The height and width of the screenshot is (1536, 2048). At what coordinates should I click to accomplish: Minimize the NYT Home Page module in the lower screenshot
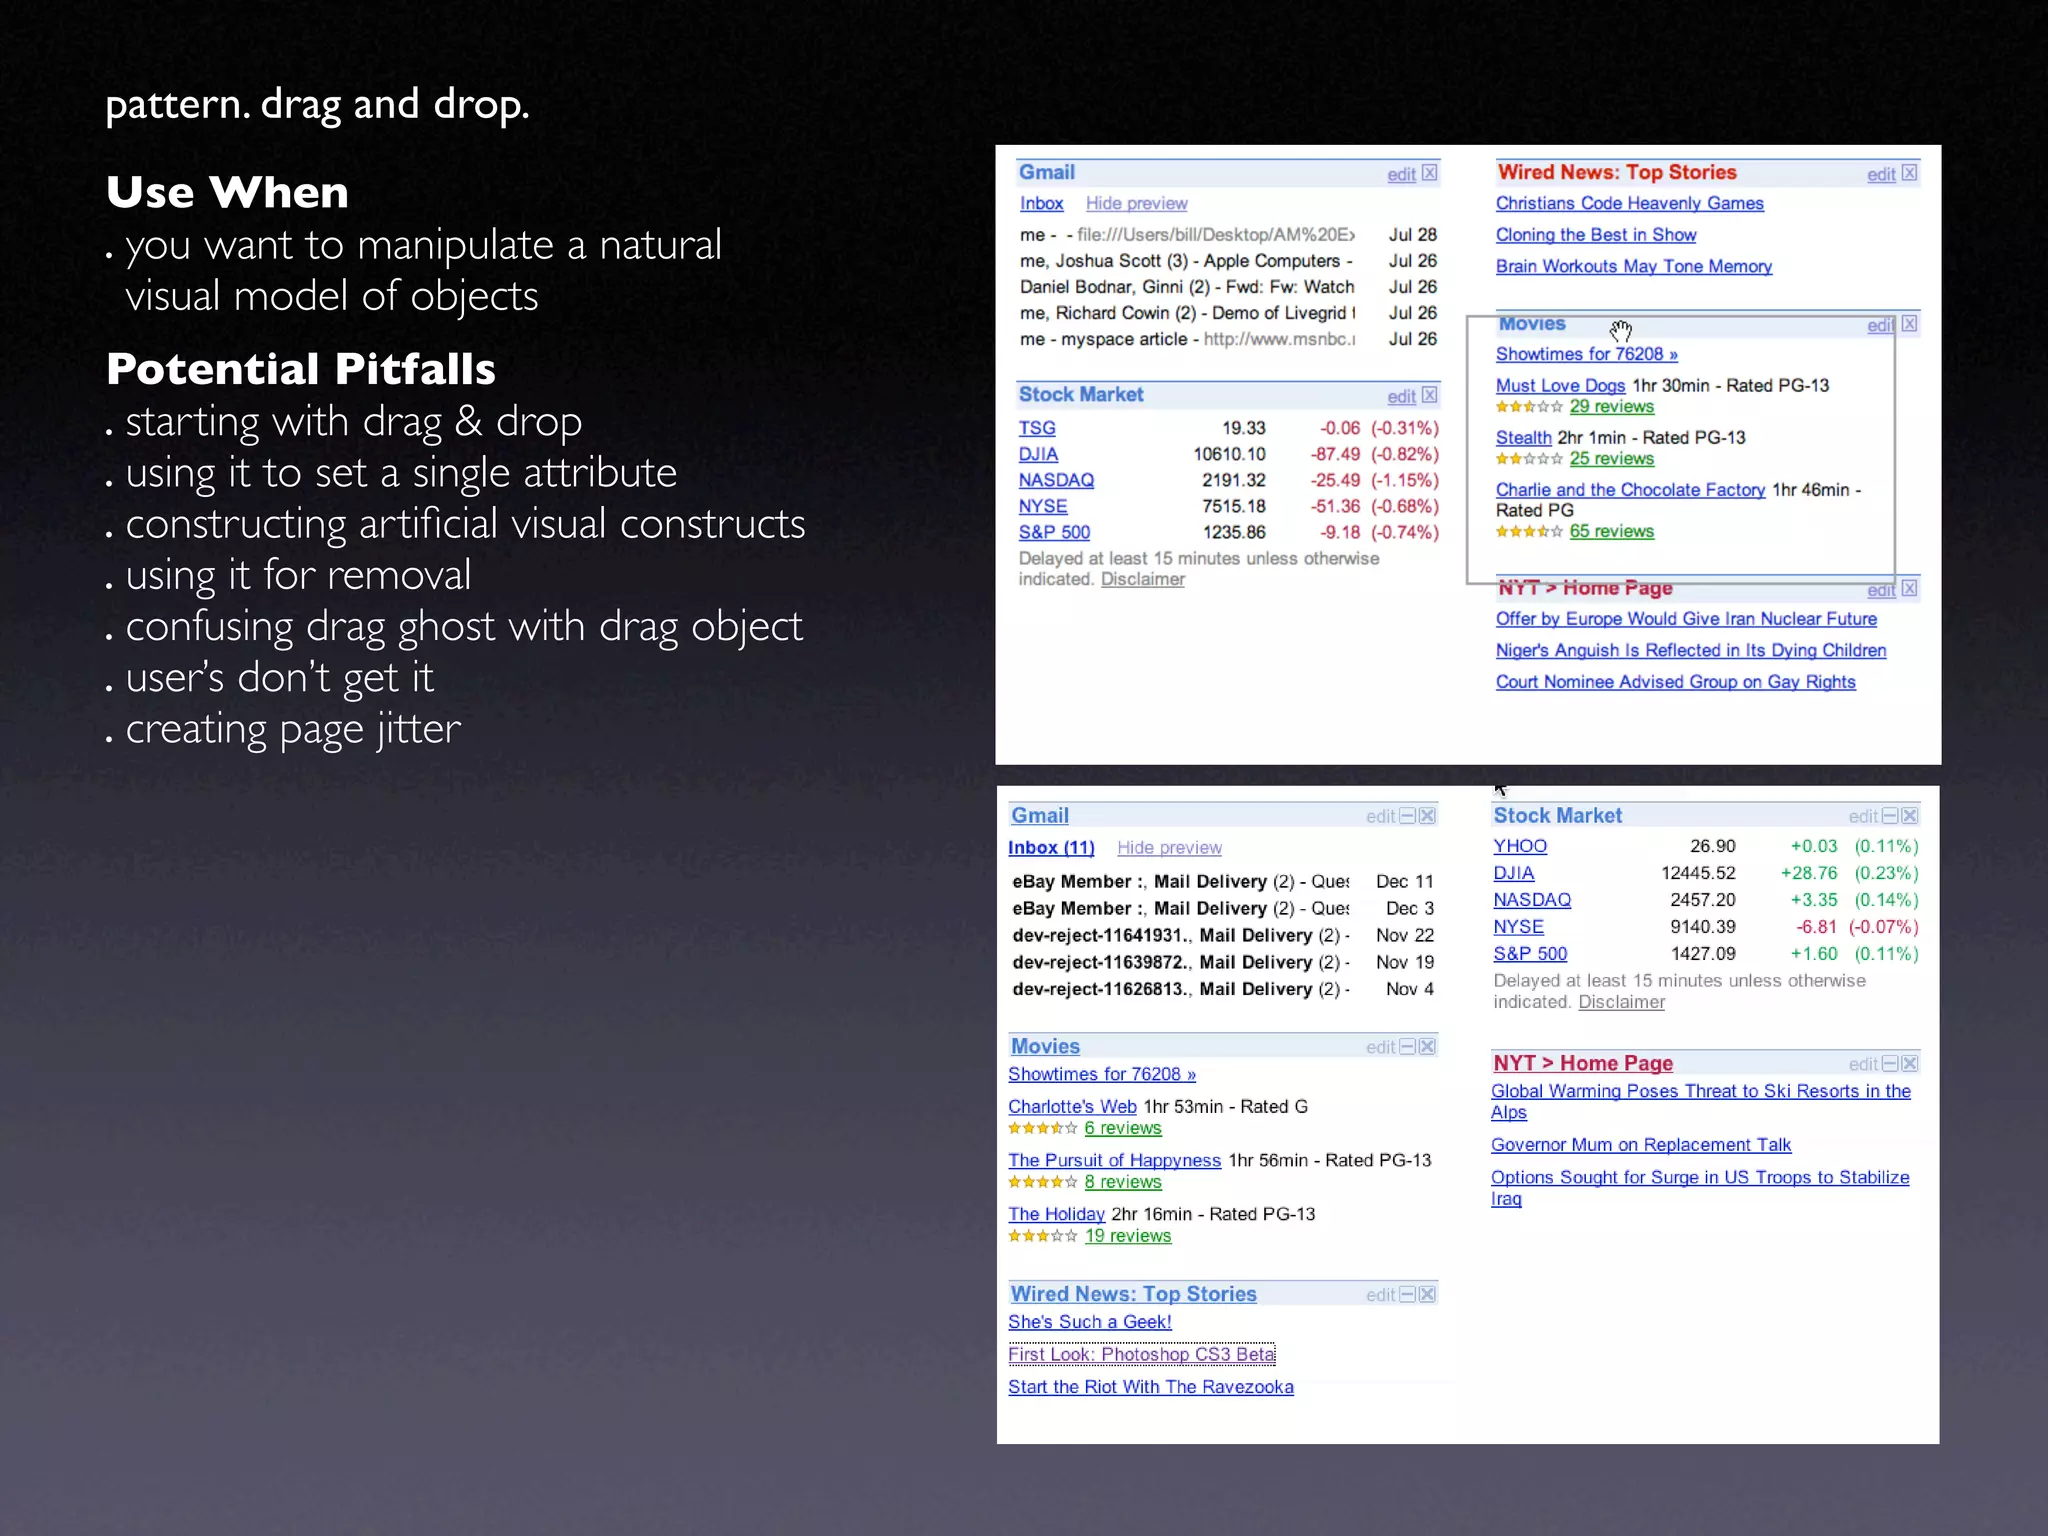point(1890,1063)
